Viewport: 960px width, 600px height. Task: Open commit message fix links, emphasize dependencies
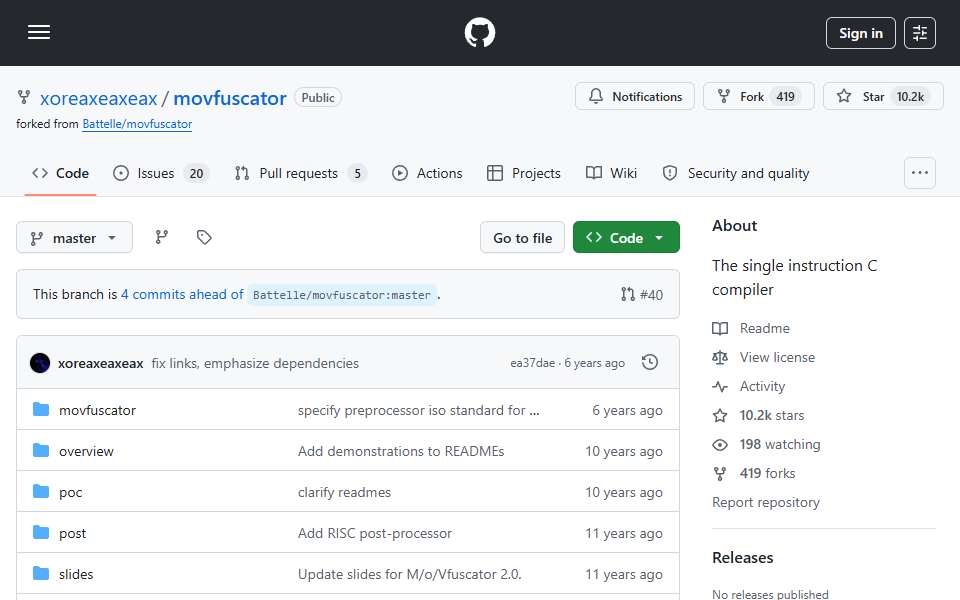tap(255, 363)
